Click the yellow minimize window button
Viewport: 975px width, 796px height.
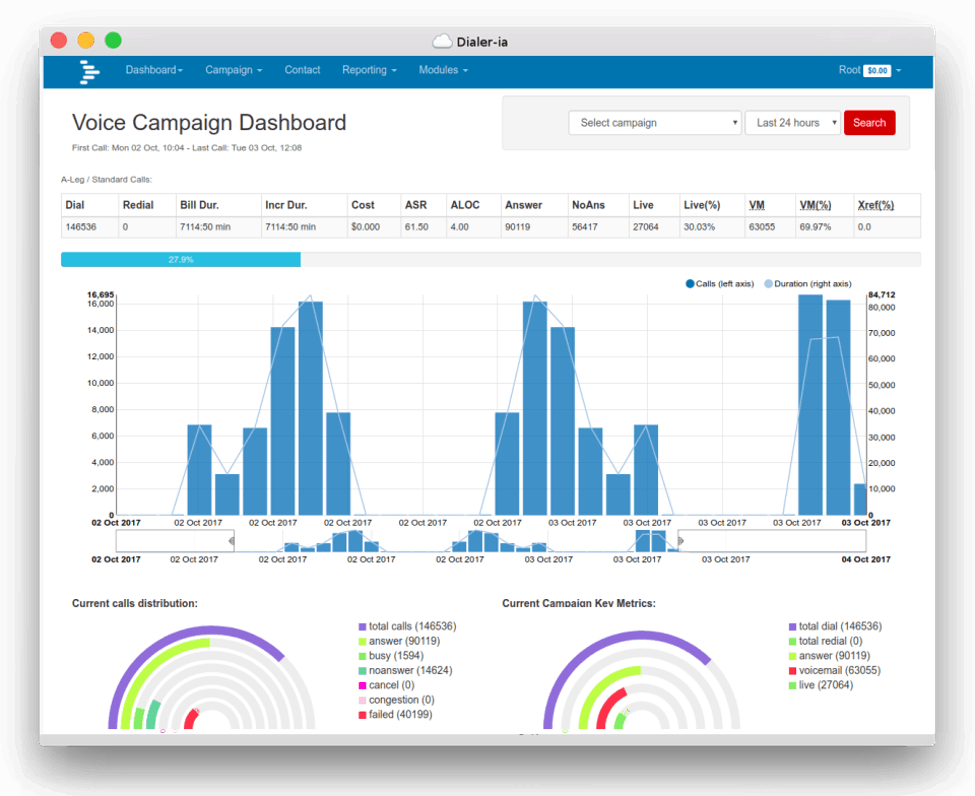(x=86, y=40)
